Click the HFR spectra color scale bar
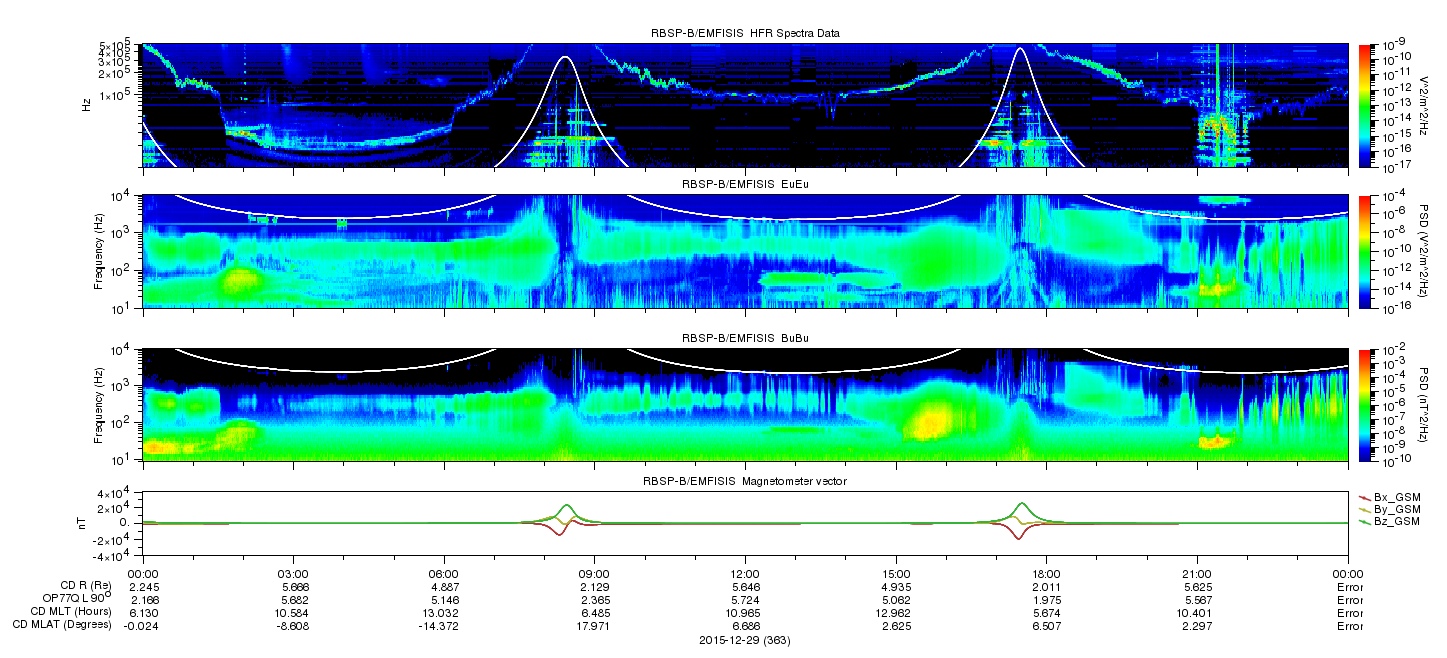The width and height of the screenshot is (1447, 658). (x=1363, y=104)
